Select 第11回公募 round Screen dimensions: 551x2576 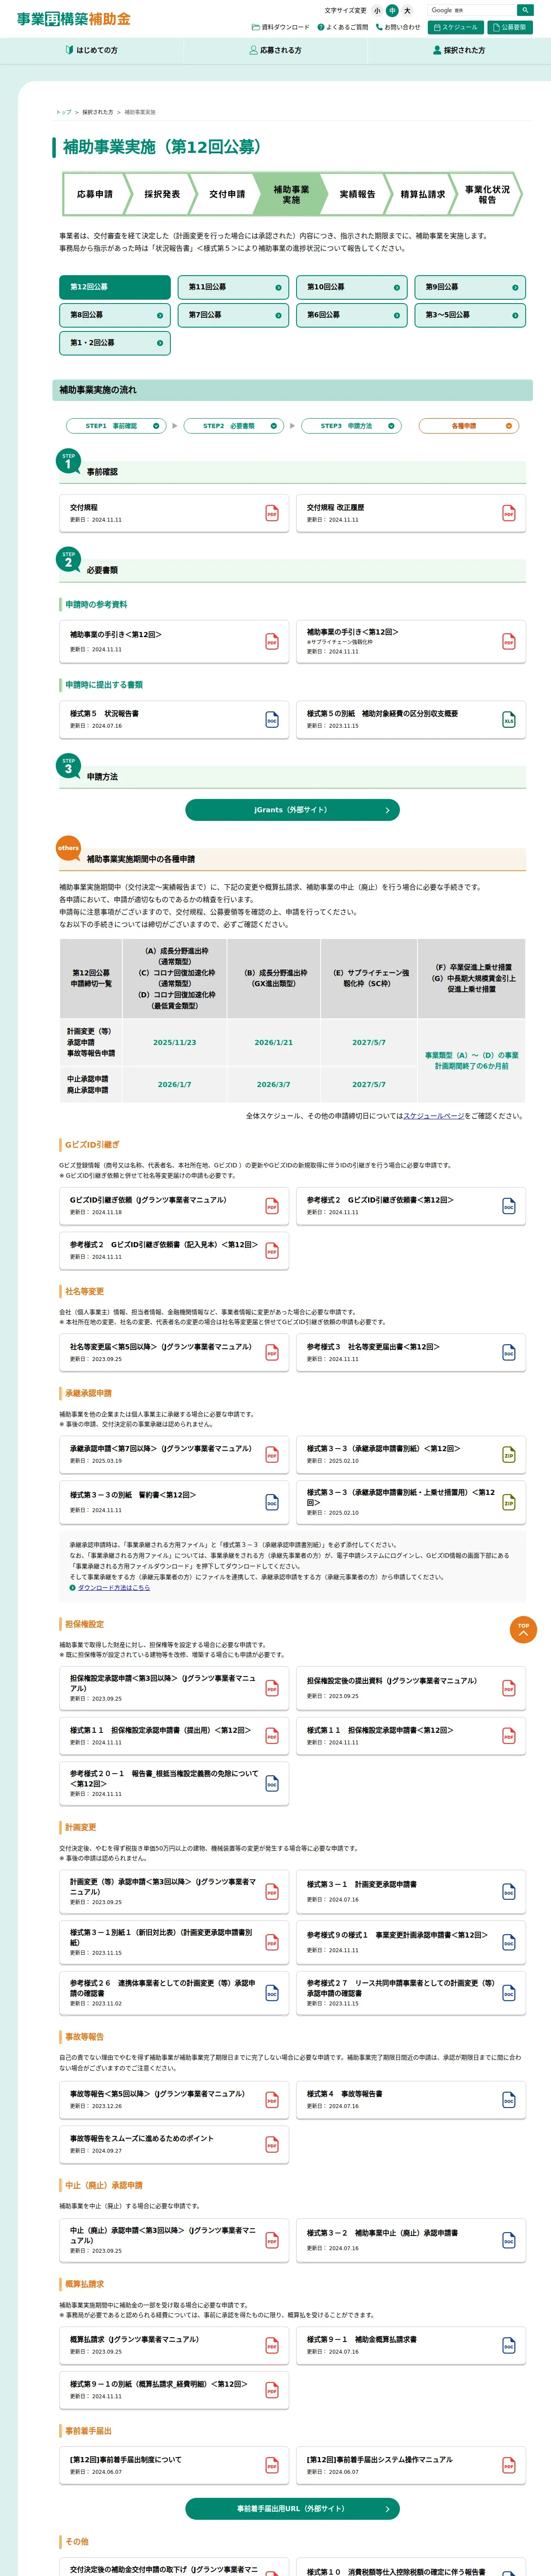tap(233, 287)
